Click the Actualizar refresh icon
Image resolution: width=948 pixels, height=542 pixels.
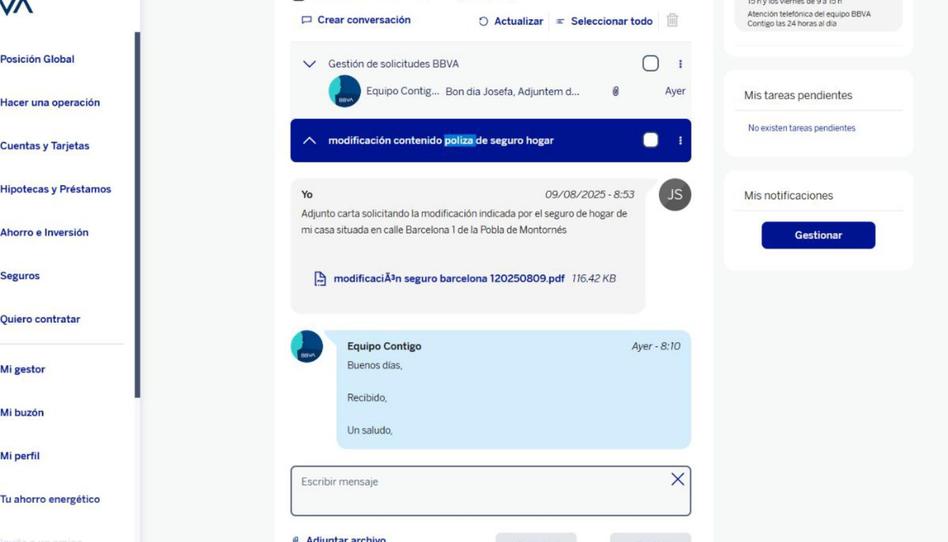coord(483,21)
